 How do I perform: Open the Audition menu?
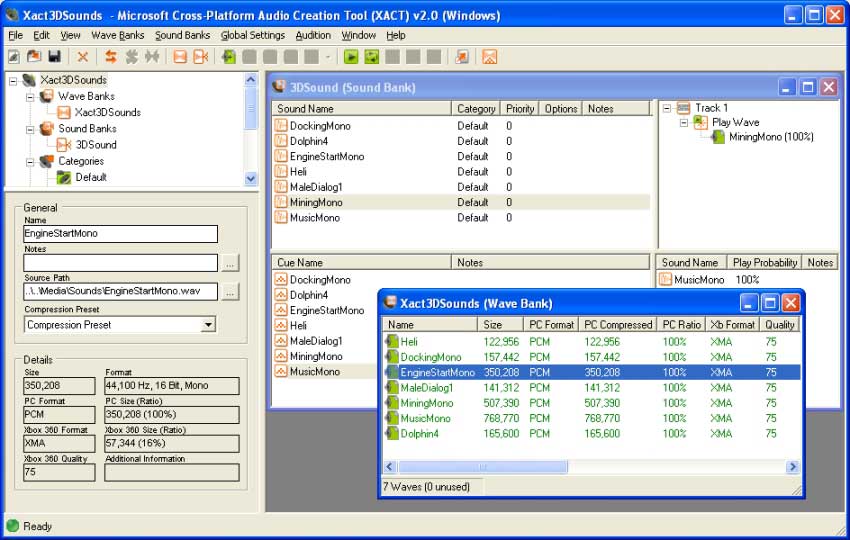click(313, 35)
